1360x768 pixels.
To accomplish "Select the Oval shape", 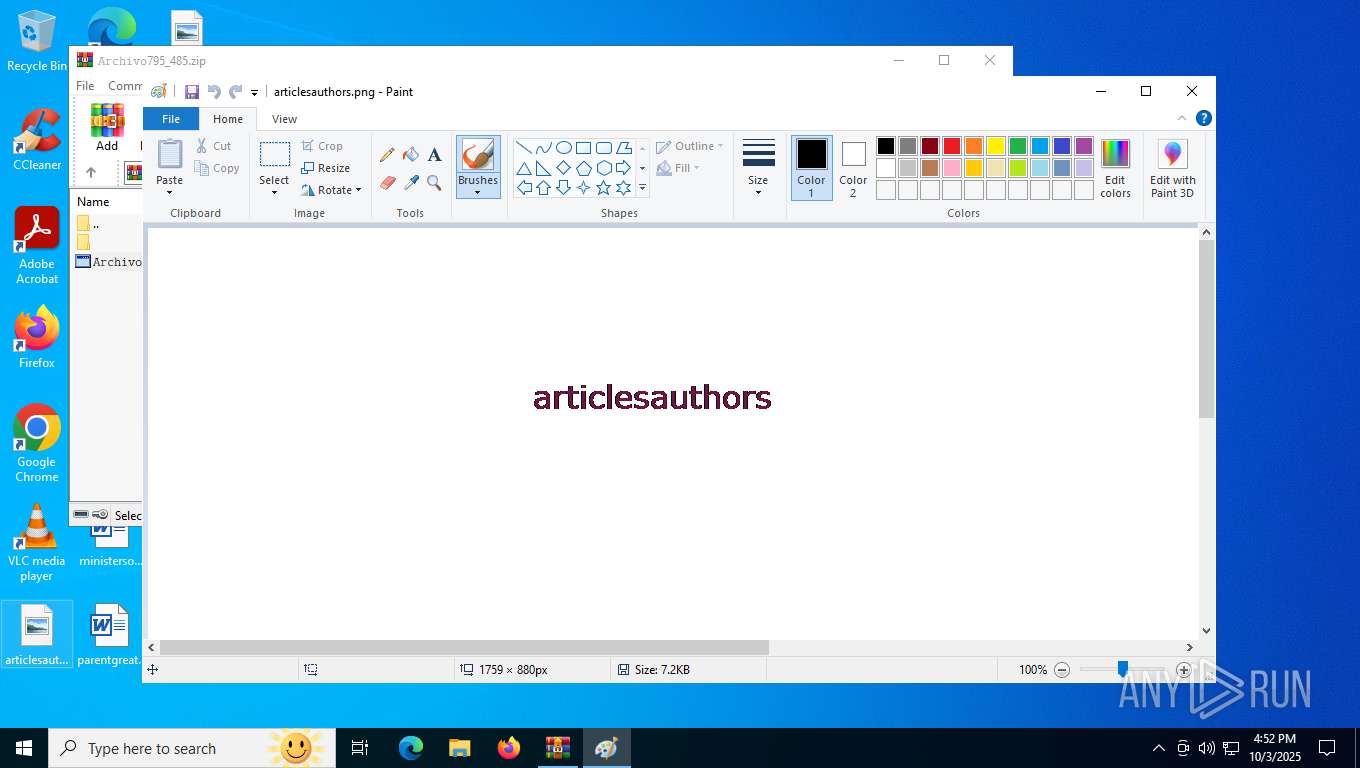I will (x=564, y=147).
